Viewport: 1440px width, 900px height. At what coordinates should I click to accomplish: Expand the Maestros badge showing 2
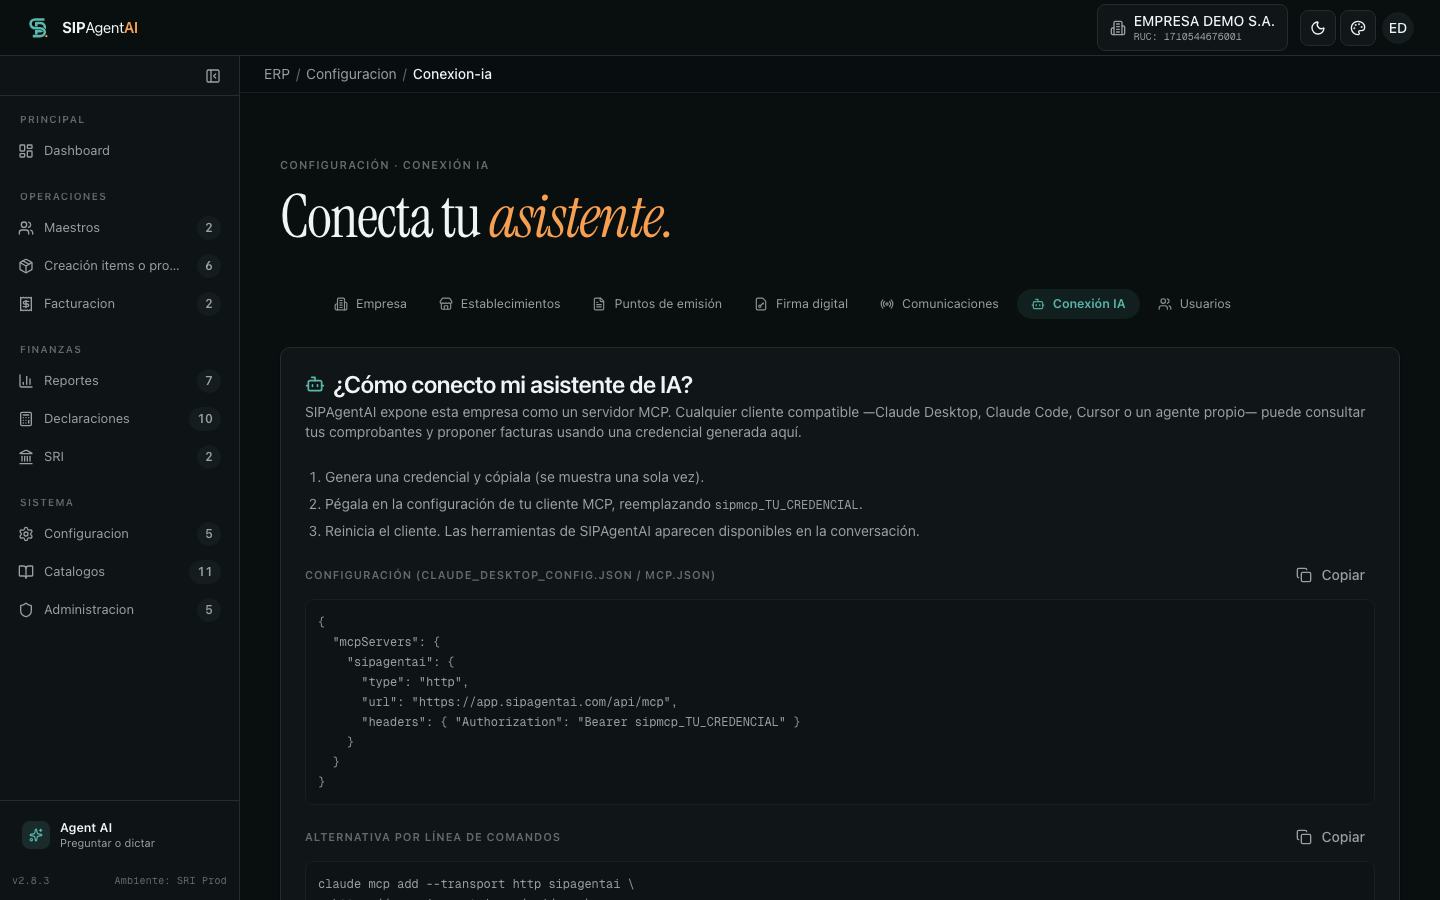coord(209,228)
